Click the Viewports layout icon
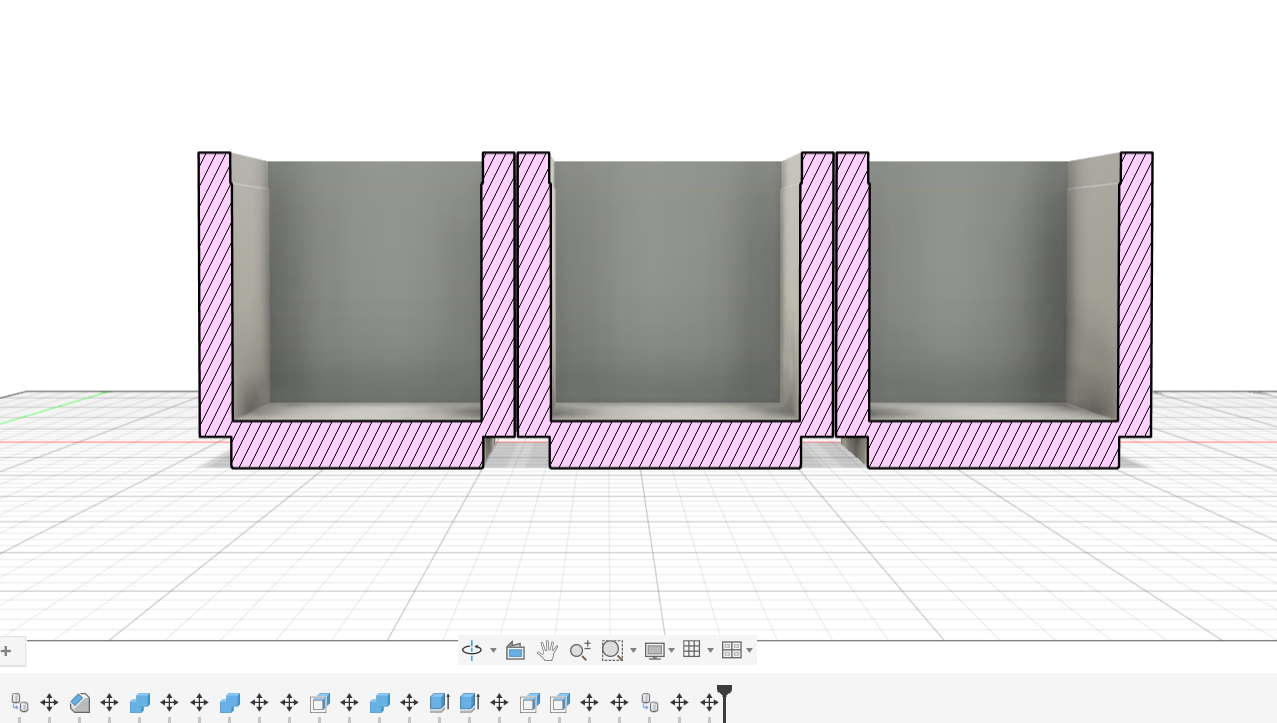This screenshot has height=723, width=1277. [x=731, y=650]
